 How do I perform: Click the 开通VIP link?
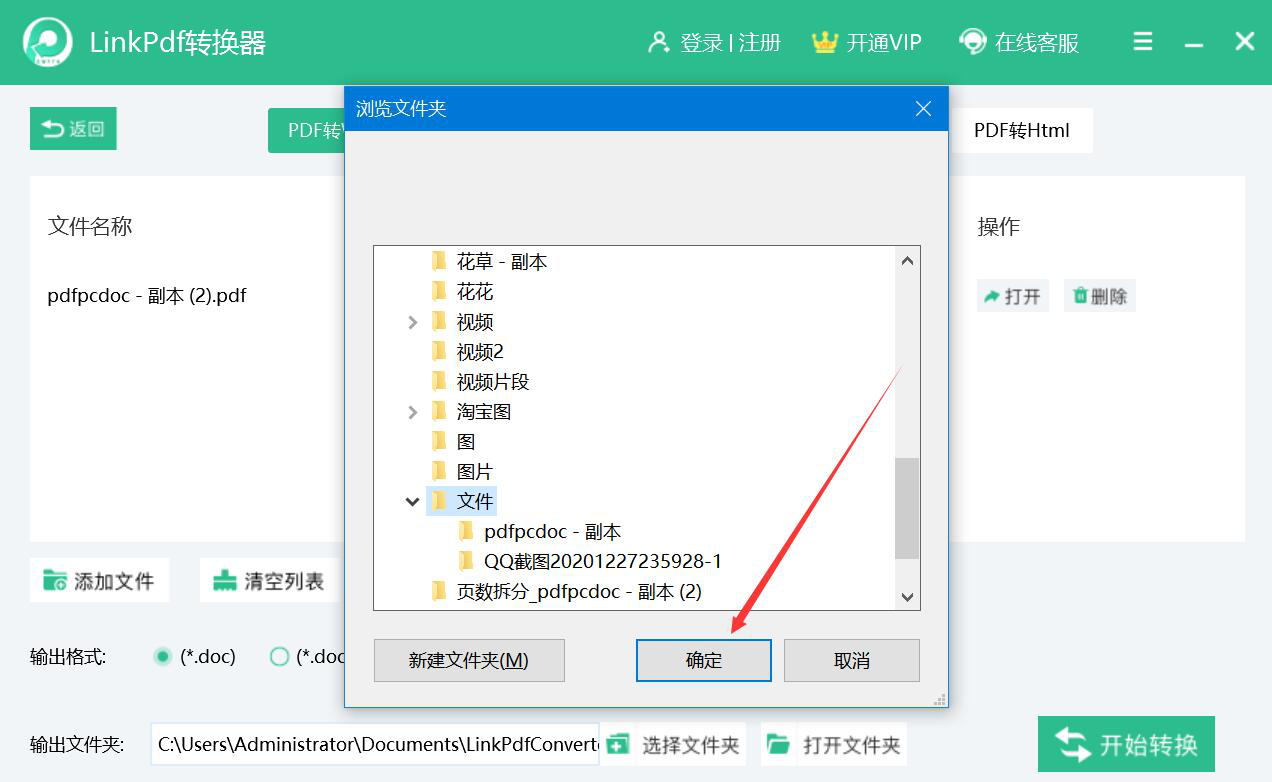click(x=884, y=43)
